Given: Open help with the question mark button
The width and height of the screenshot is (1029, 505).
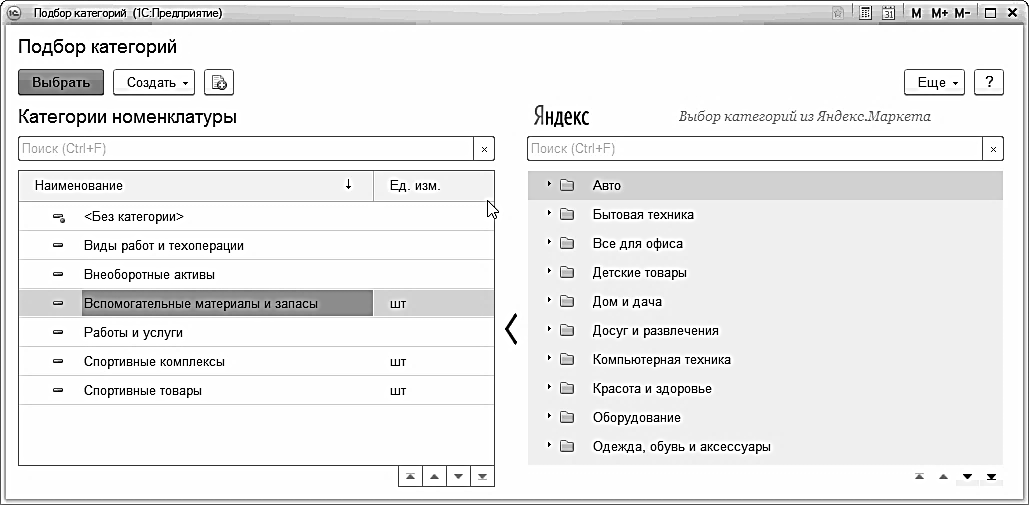Looking at the screenshot, I should pos(988,82).
